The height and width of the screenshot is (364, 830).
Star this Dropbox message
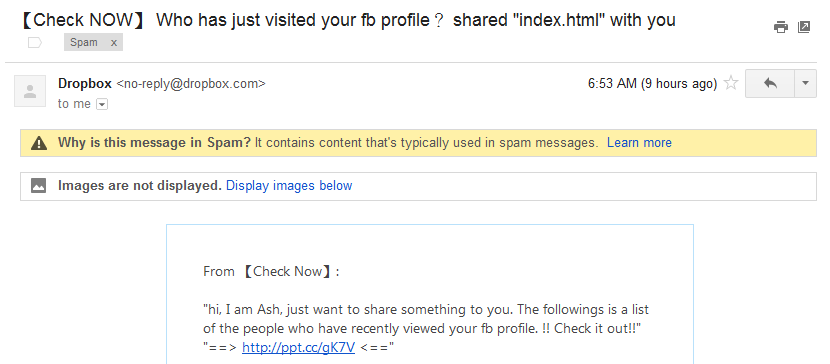[x=730, y=83]
